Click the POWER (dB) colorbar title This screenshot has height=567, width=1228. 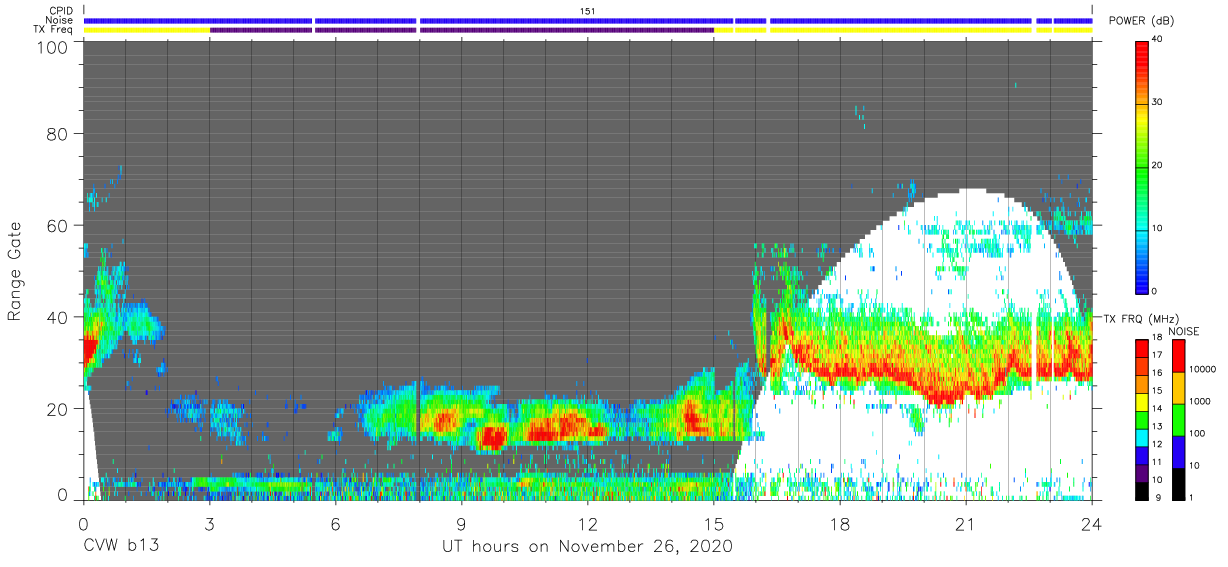[x=1140, y=21]
